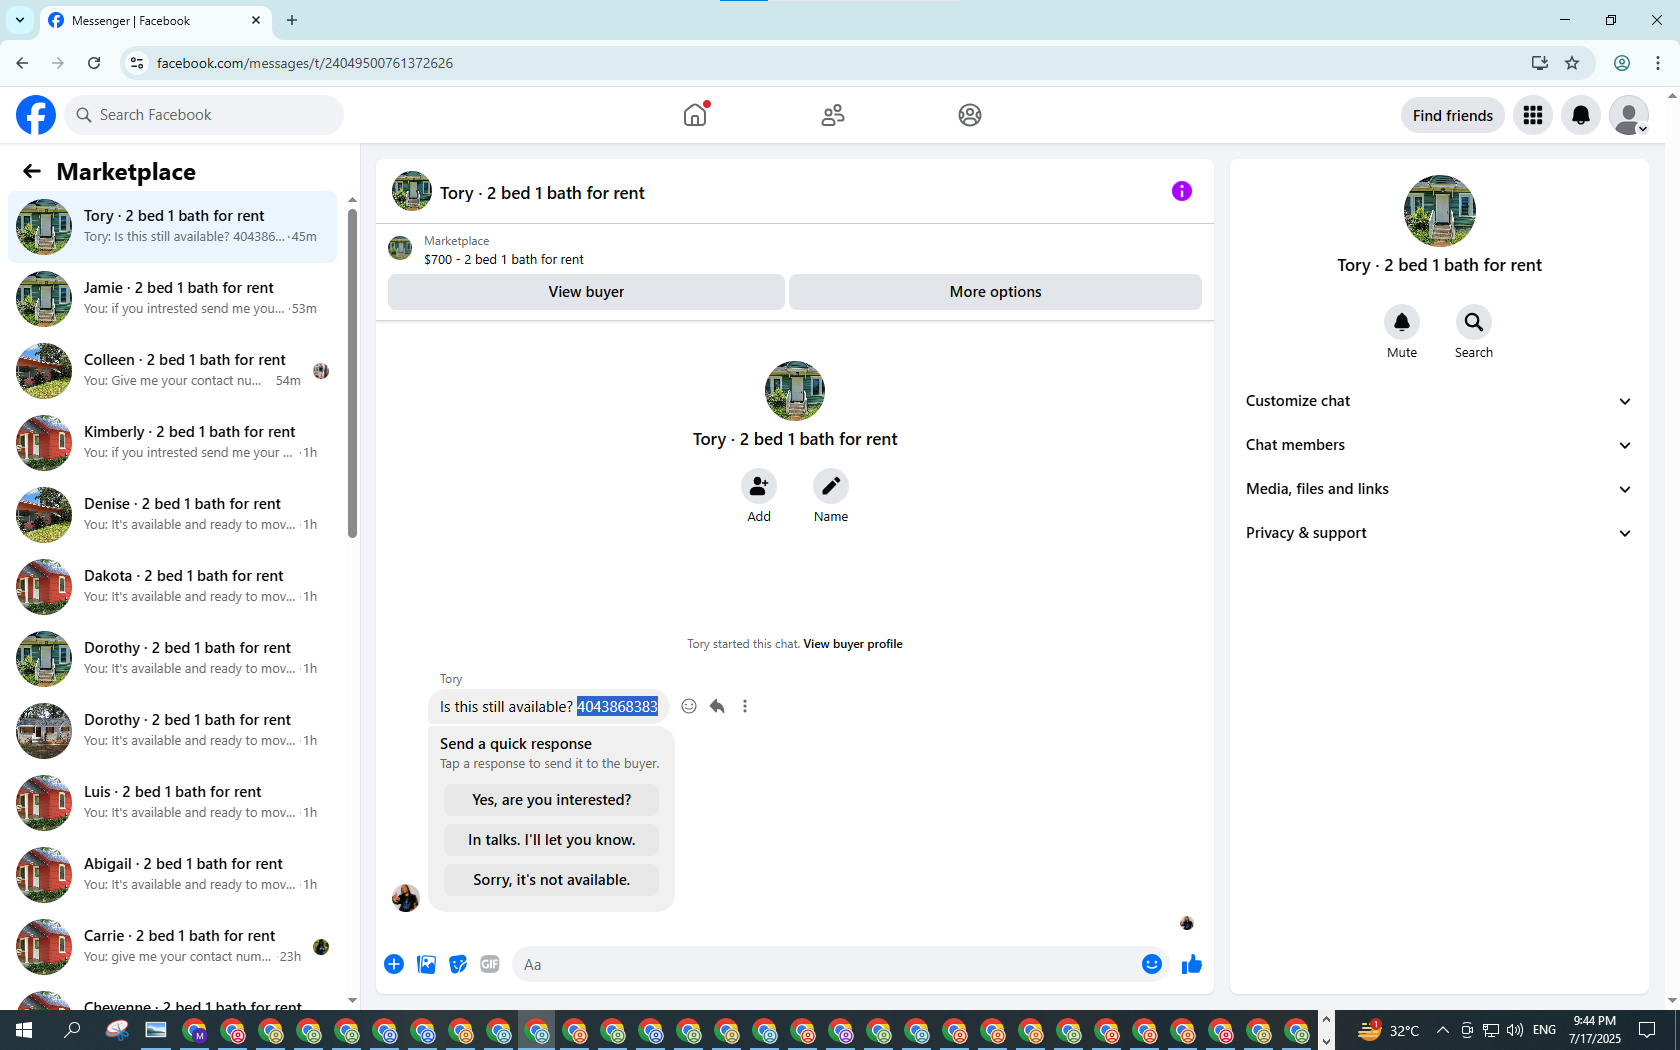Open Dakota conversation in the list

tap(173, 587)
